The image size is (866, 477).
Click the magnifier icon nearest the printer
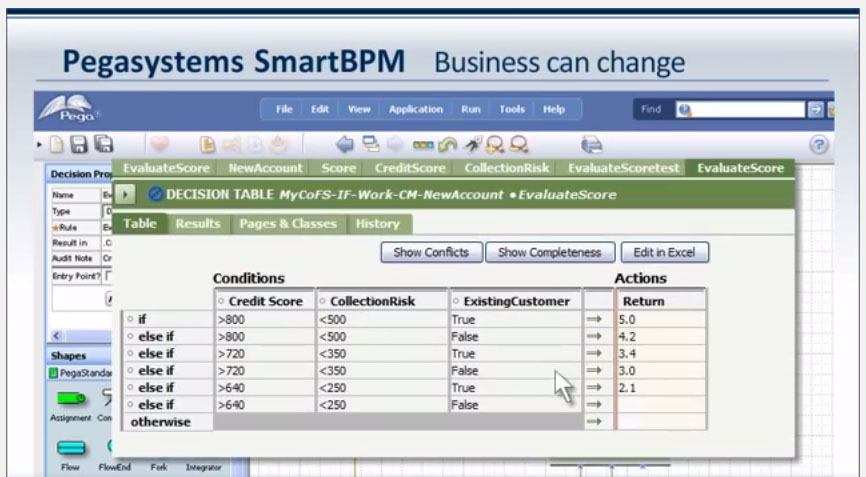pyautogui.click(x=519, y=145)
